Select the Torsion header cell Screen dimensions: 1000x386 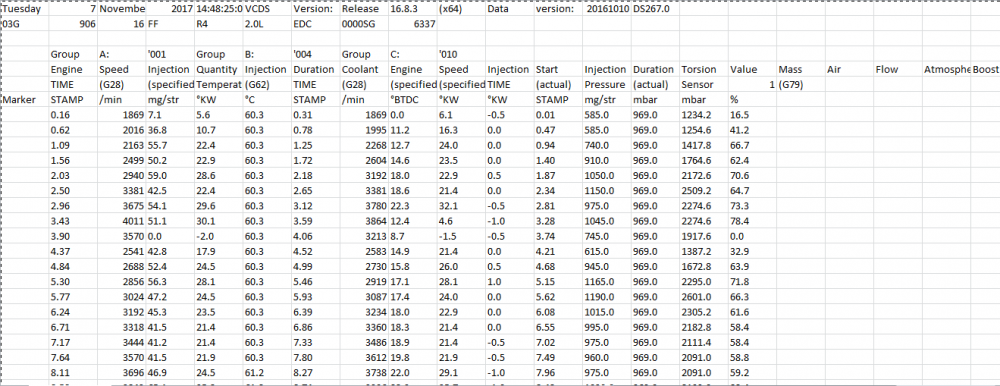pos(704,70)
